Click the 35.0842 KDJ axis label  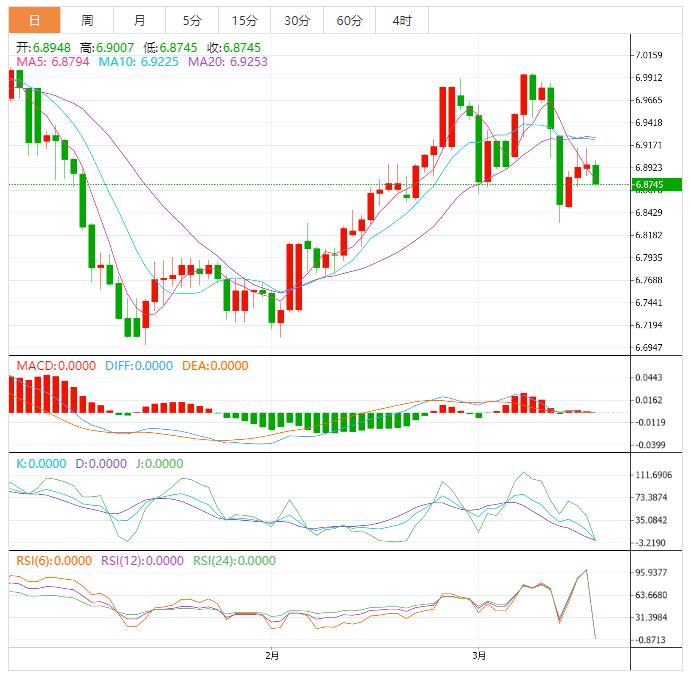coord(651,520)
